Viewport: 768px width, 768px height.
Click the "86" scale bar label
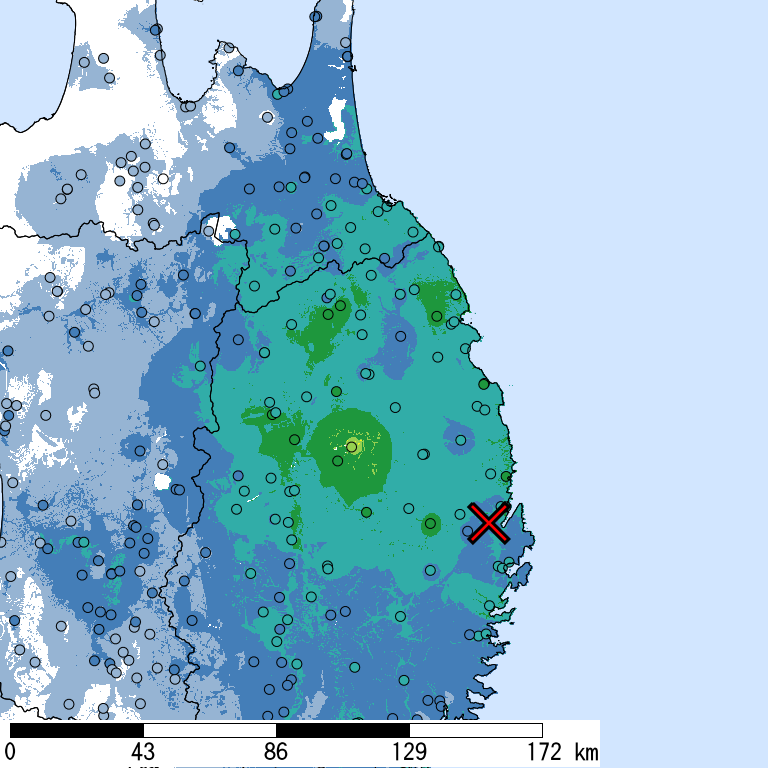(276, 751)
